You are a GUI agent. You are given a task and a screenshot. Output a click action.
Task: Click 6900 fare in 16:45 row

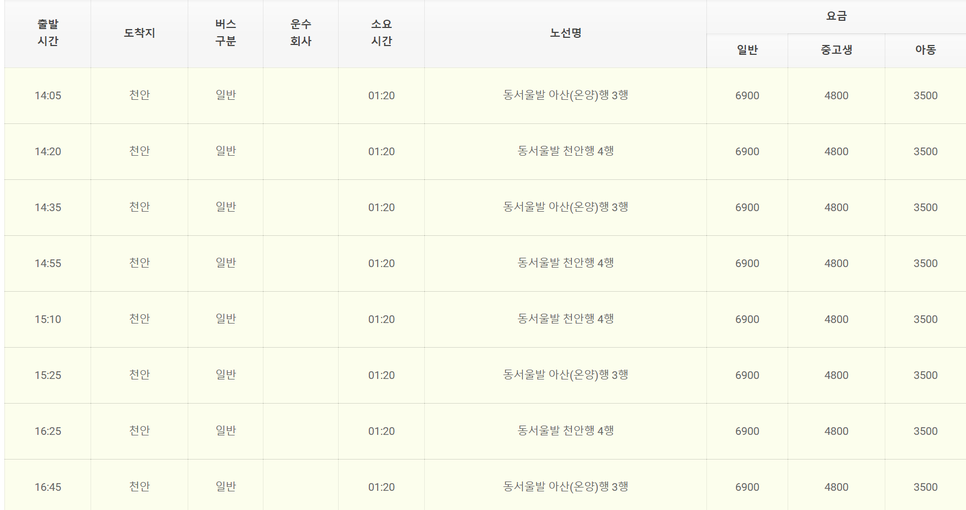tap(747, 487)
